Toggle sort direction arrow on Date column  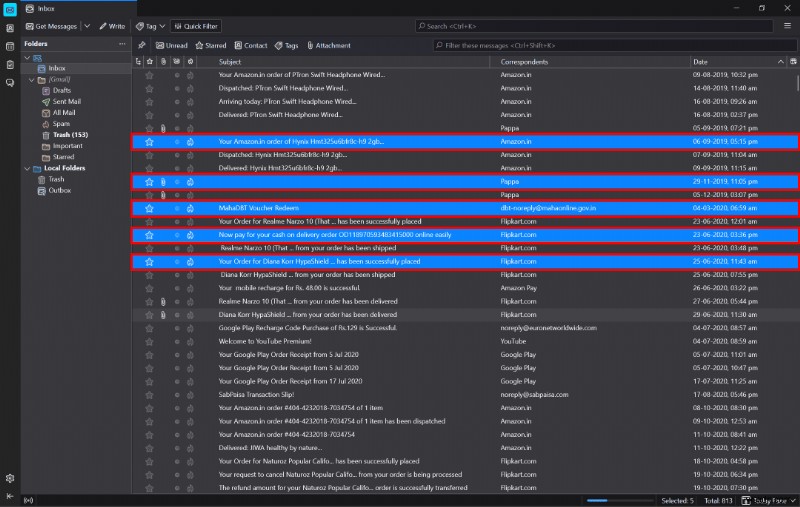781,62
